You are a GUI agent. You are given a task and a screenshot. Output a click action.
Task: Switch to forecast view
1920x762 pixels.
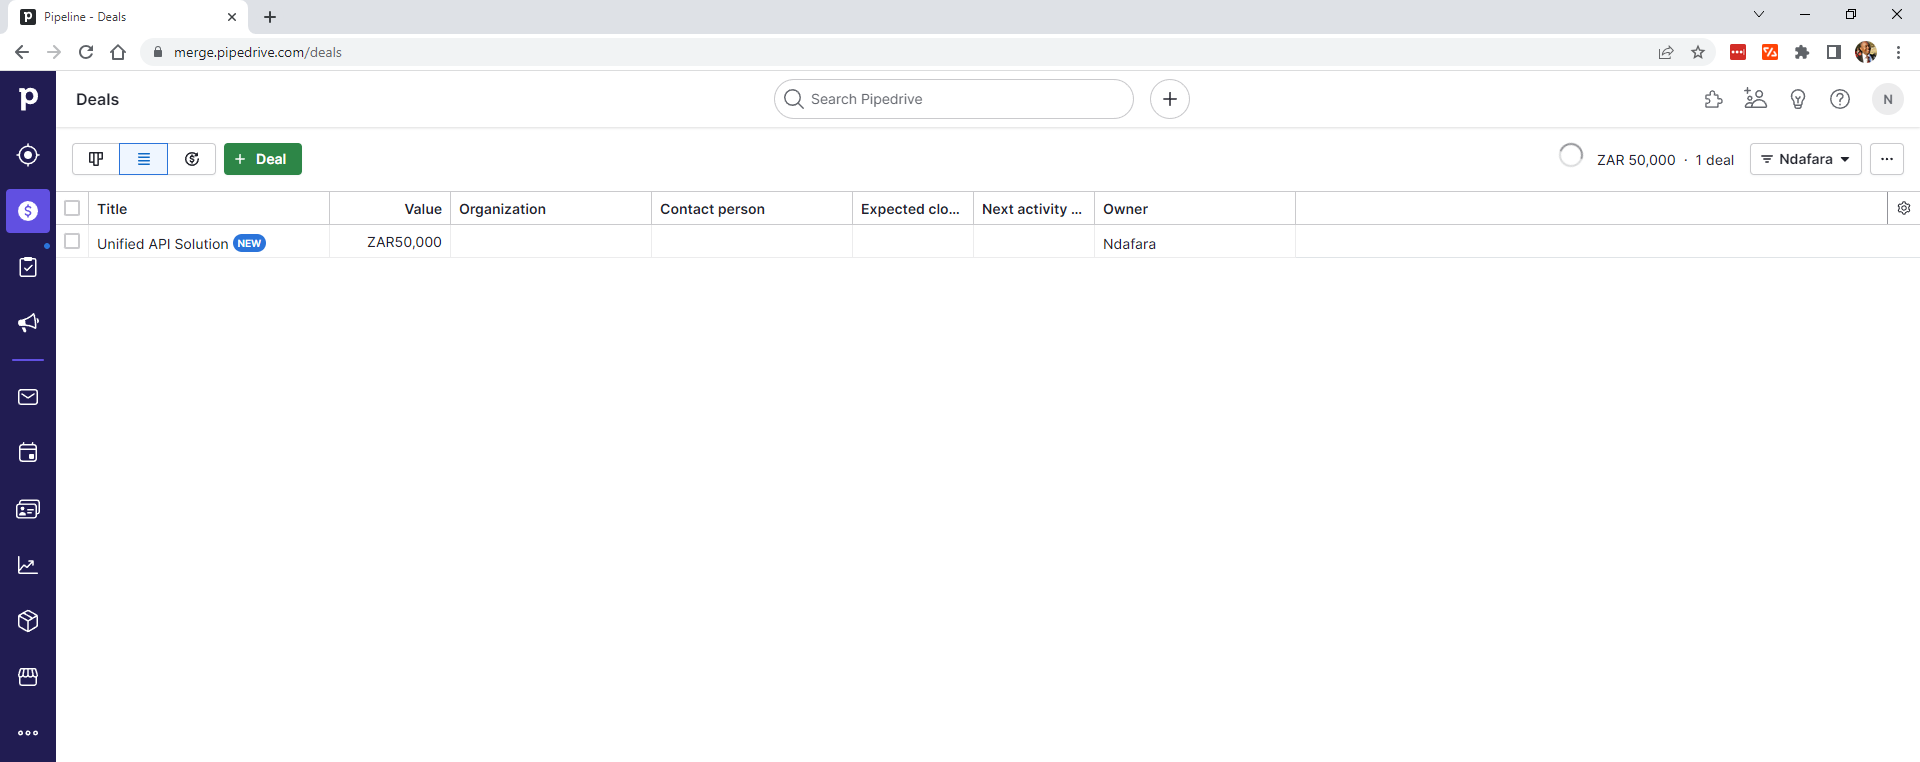click(x=192, y=159)
